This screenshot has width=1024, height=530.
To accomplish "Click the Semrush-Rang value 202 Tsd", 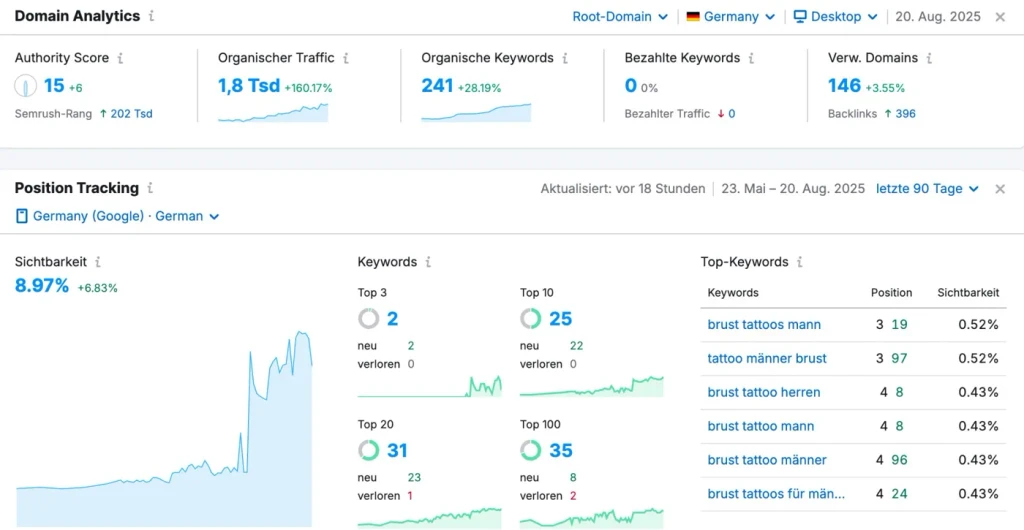I will tap(131, 114).
